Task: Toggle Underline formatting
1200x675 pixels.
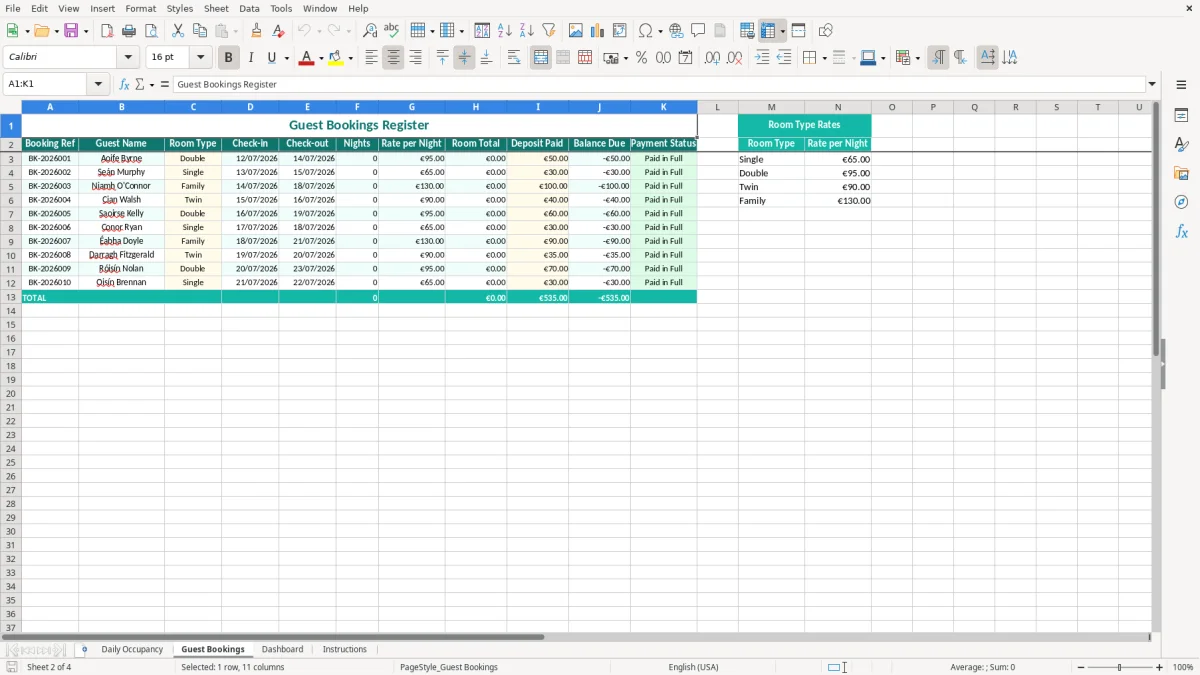Action: pyautogui.click(x=271, y=58)
